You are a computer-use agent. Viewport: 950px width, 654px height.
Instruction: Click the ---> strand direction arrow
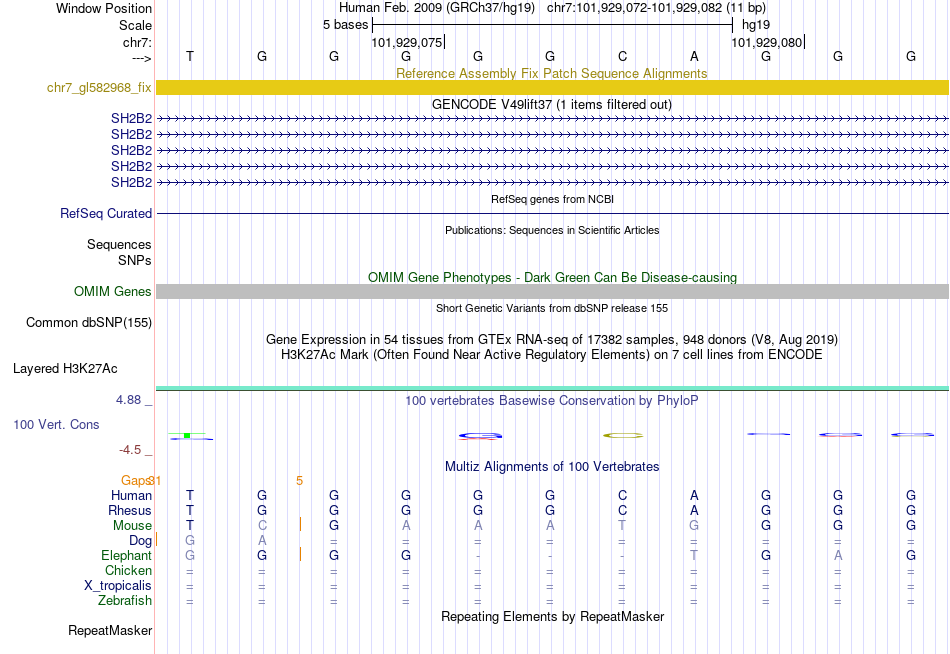point(141,58)
